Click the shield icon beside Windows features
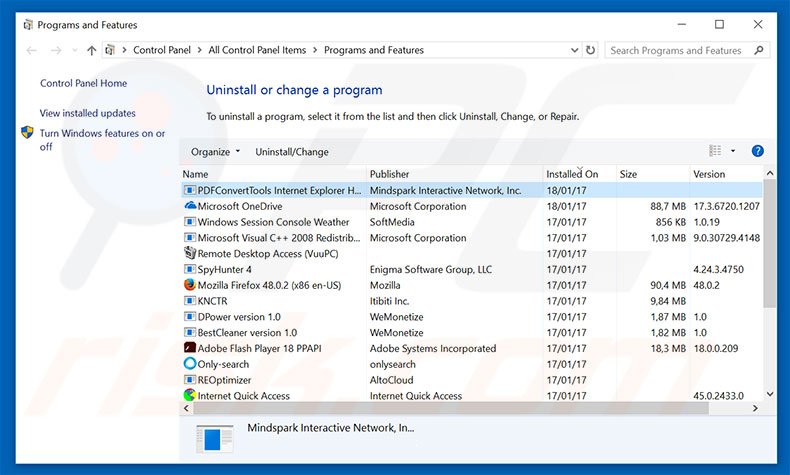Viewport: 790px width, 475px height. click(x=27, y=132)
